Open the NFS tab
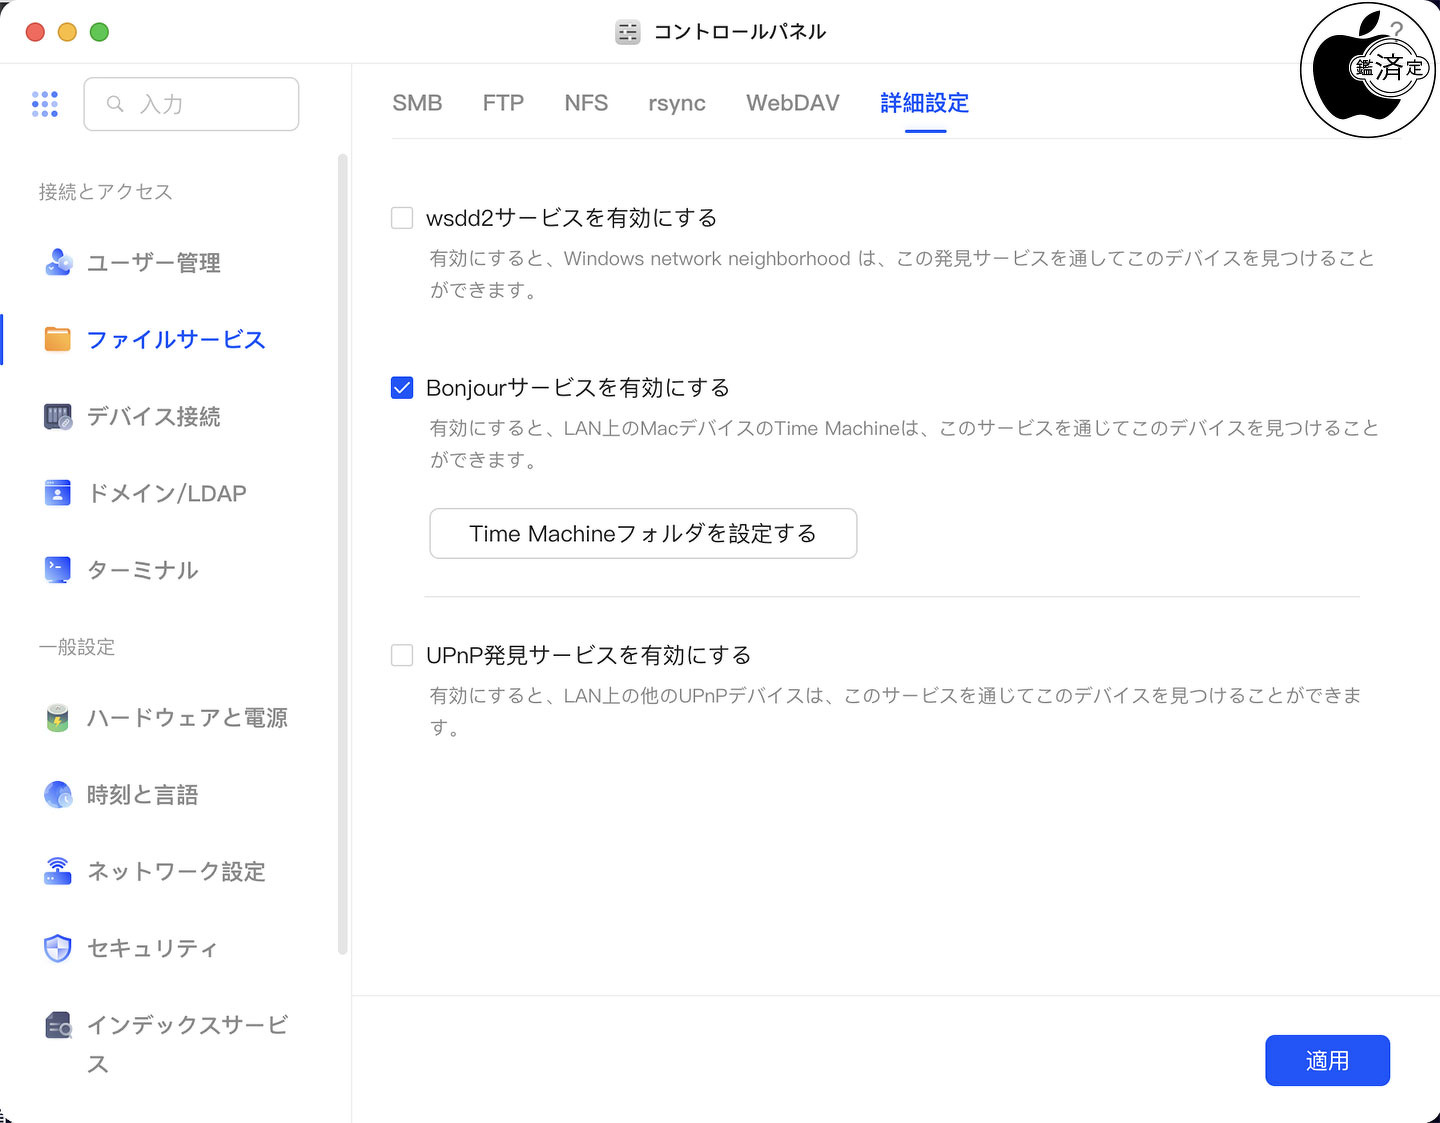Viewport: 1440px width, 1123px height. (586, 103)
